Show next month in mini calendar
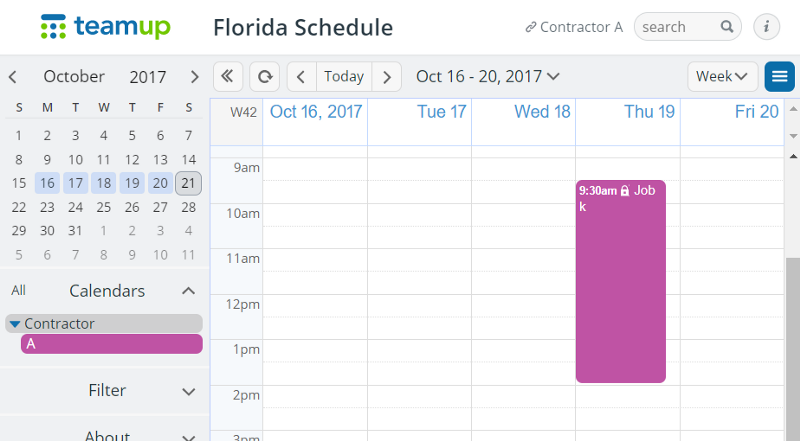This screenshot has width=800, height=441. coord(194,77)
